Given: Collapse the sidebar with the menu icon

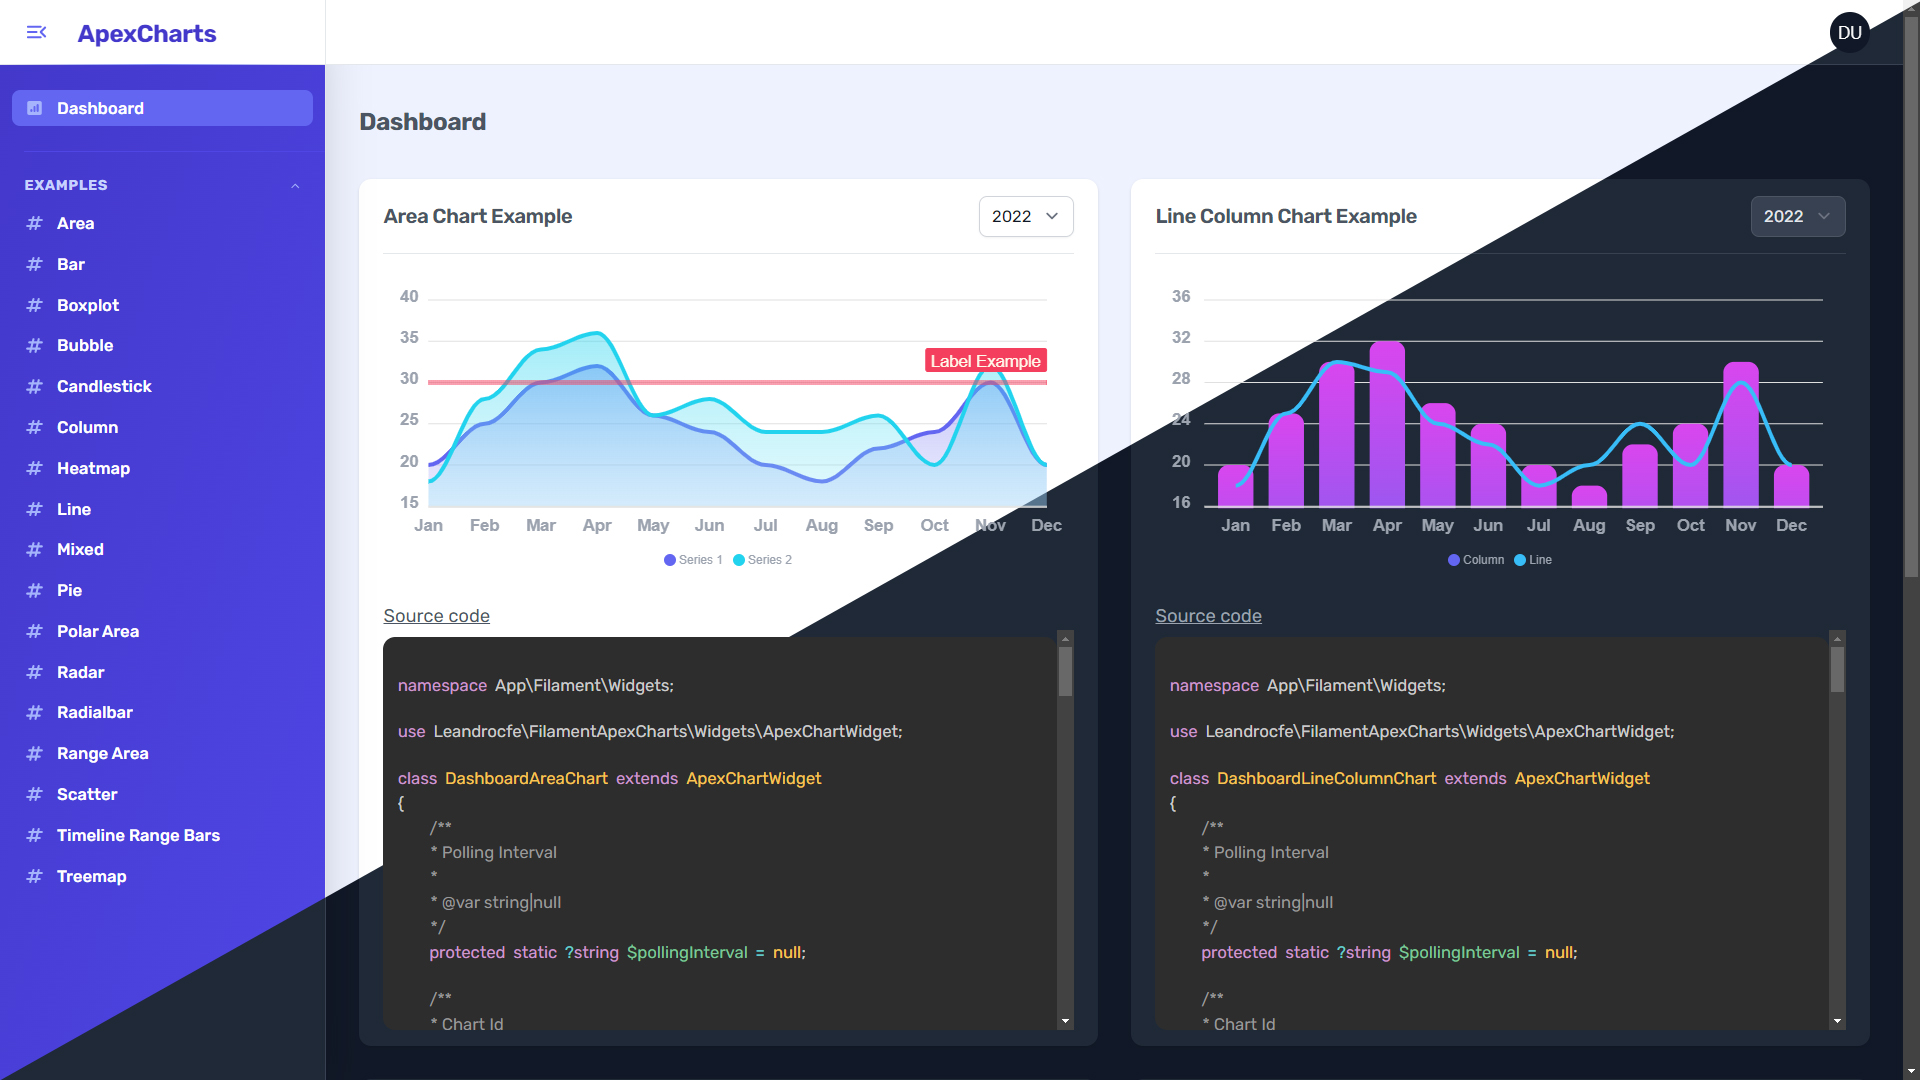Looking at the screenshot, I should tap(36, 33).
